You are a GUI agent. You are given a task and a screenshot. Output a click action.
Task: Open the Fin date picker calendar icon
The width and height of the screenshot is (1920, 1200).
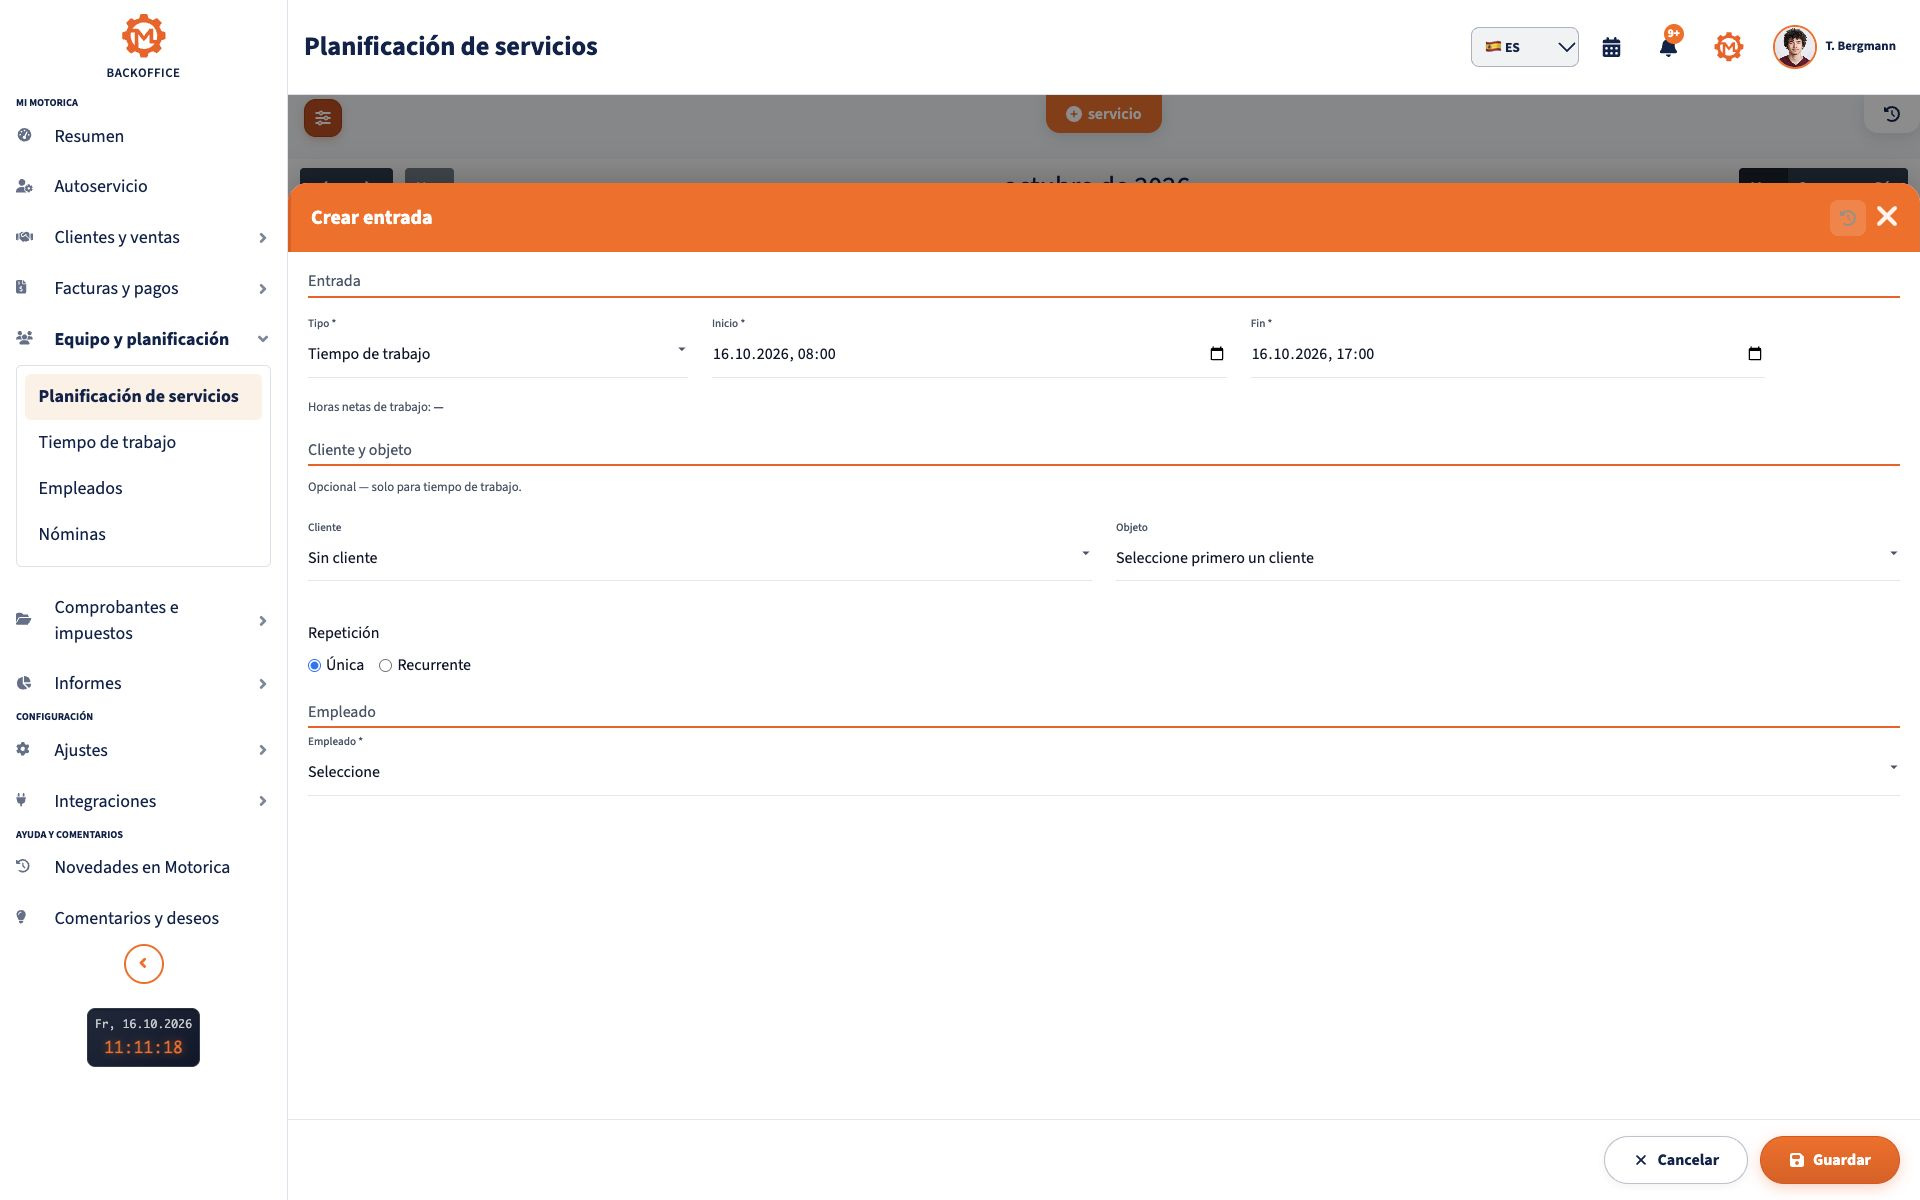tap(1755, 354)
